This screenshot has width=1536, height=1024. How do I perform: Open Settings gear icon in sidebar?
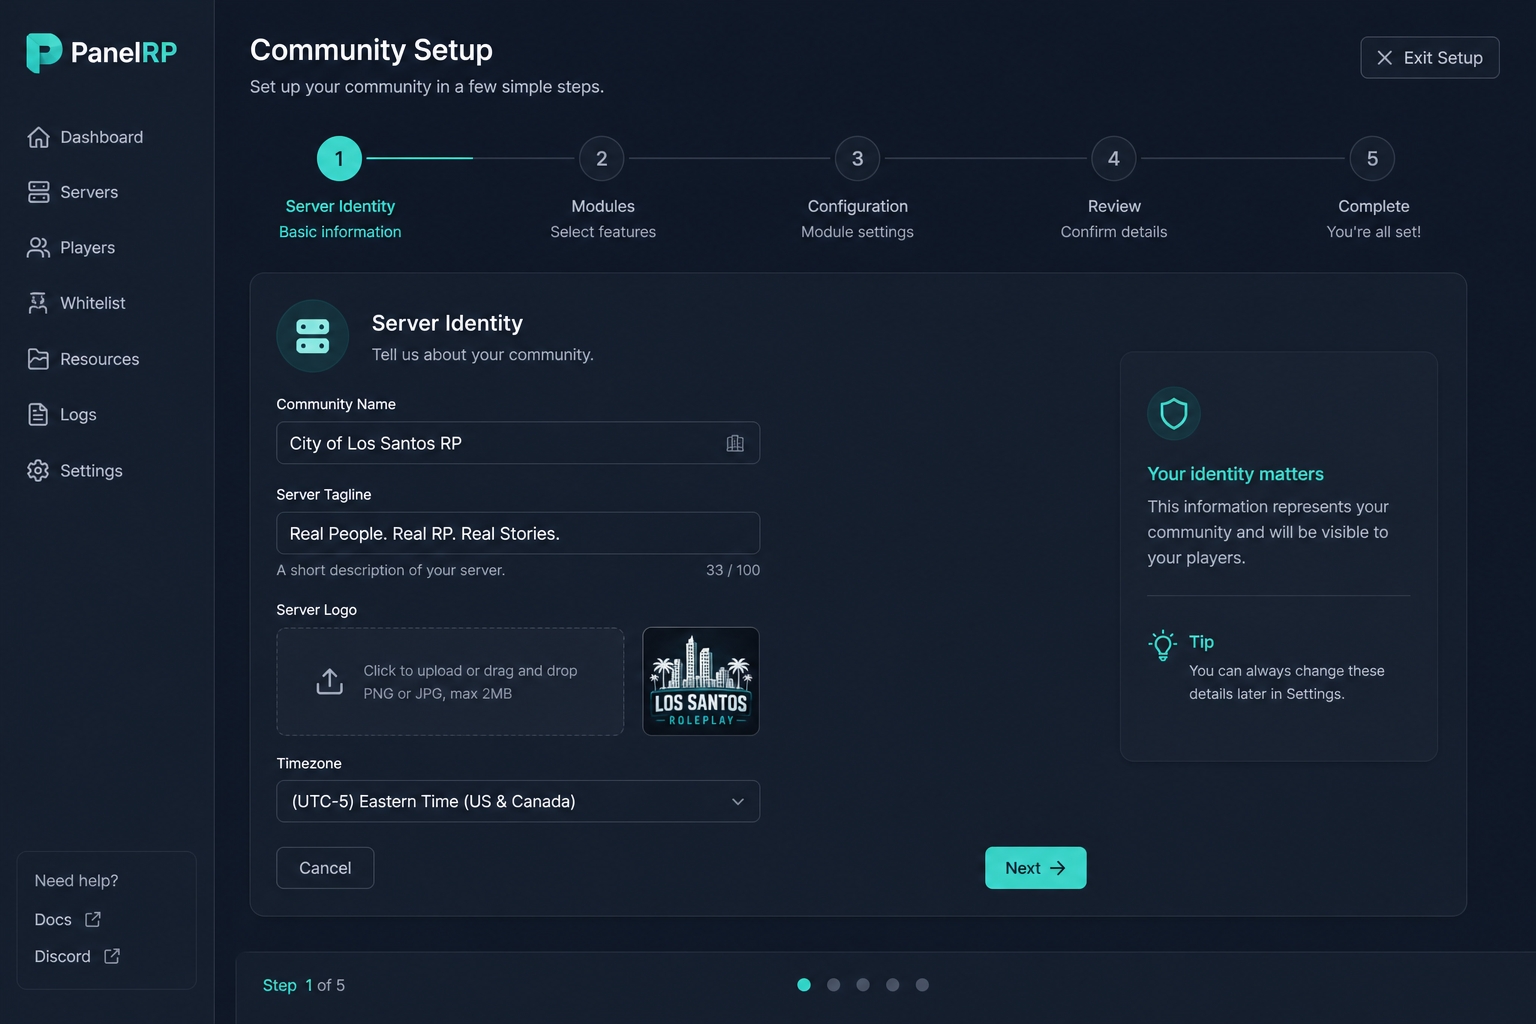coord(38,470)
